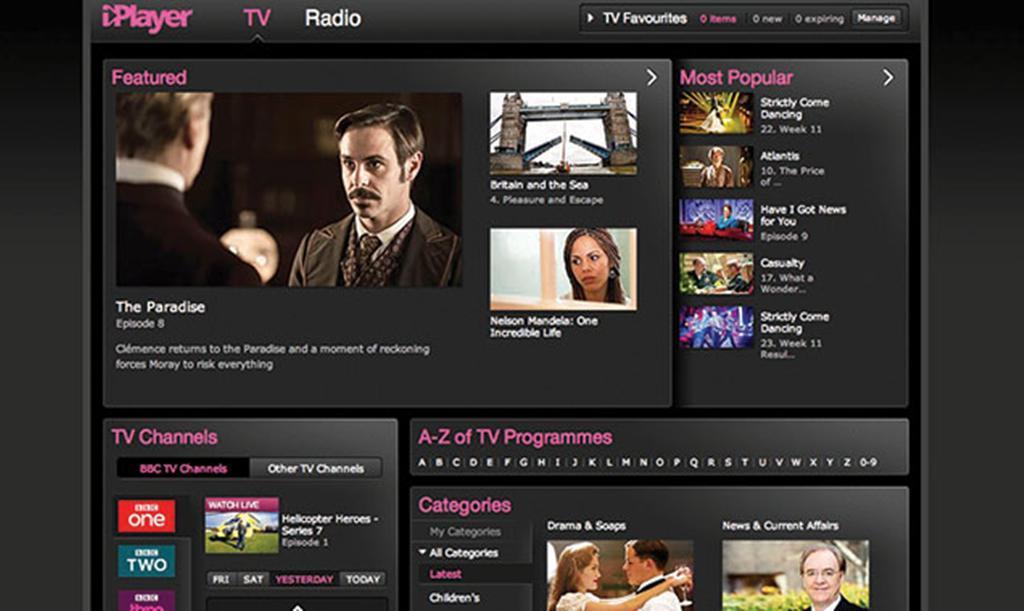Click News & Current Affairs heading
Viewport: 1024px width, 611px height.
780,525
